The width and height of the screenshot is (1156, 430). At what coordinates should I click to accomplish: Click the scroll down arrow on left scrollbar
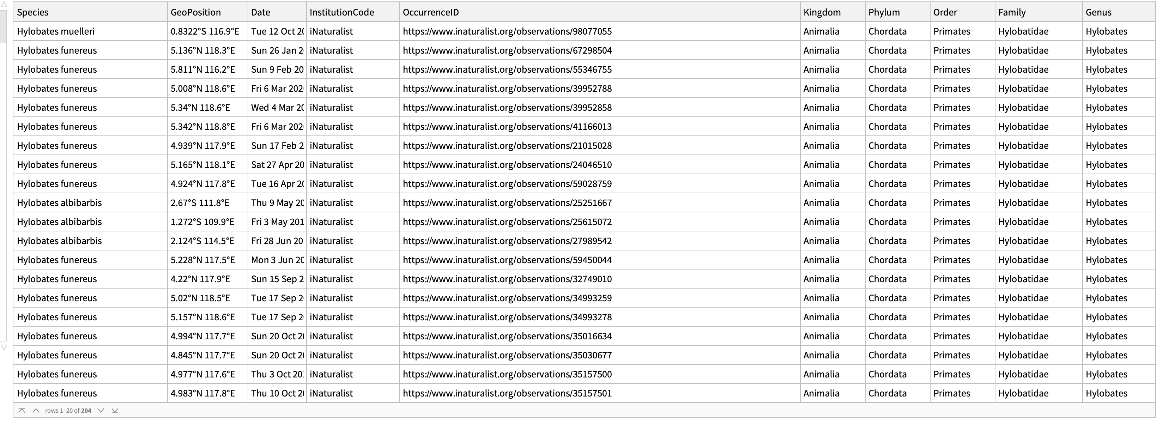(x=4, y=346)
